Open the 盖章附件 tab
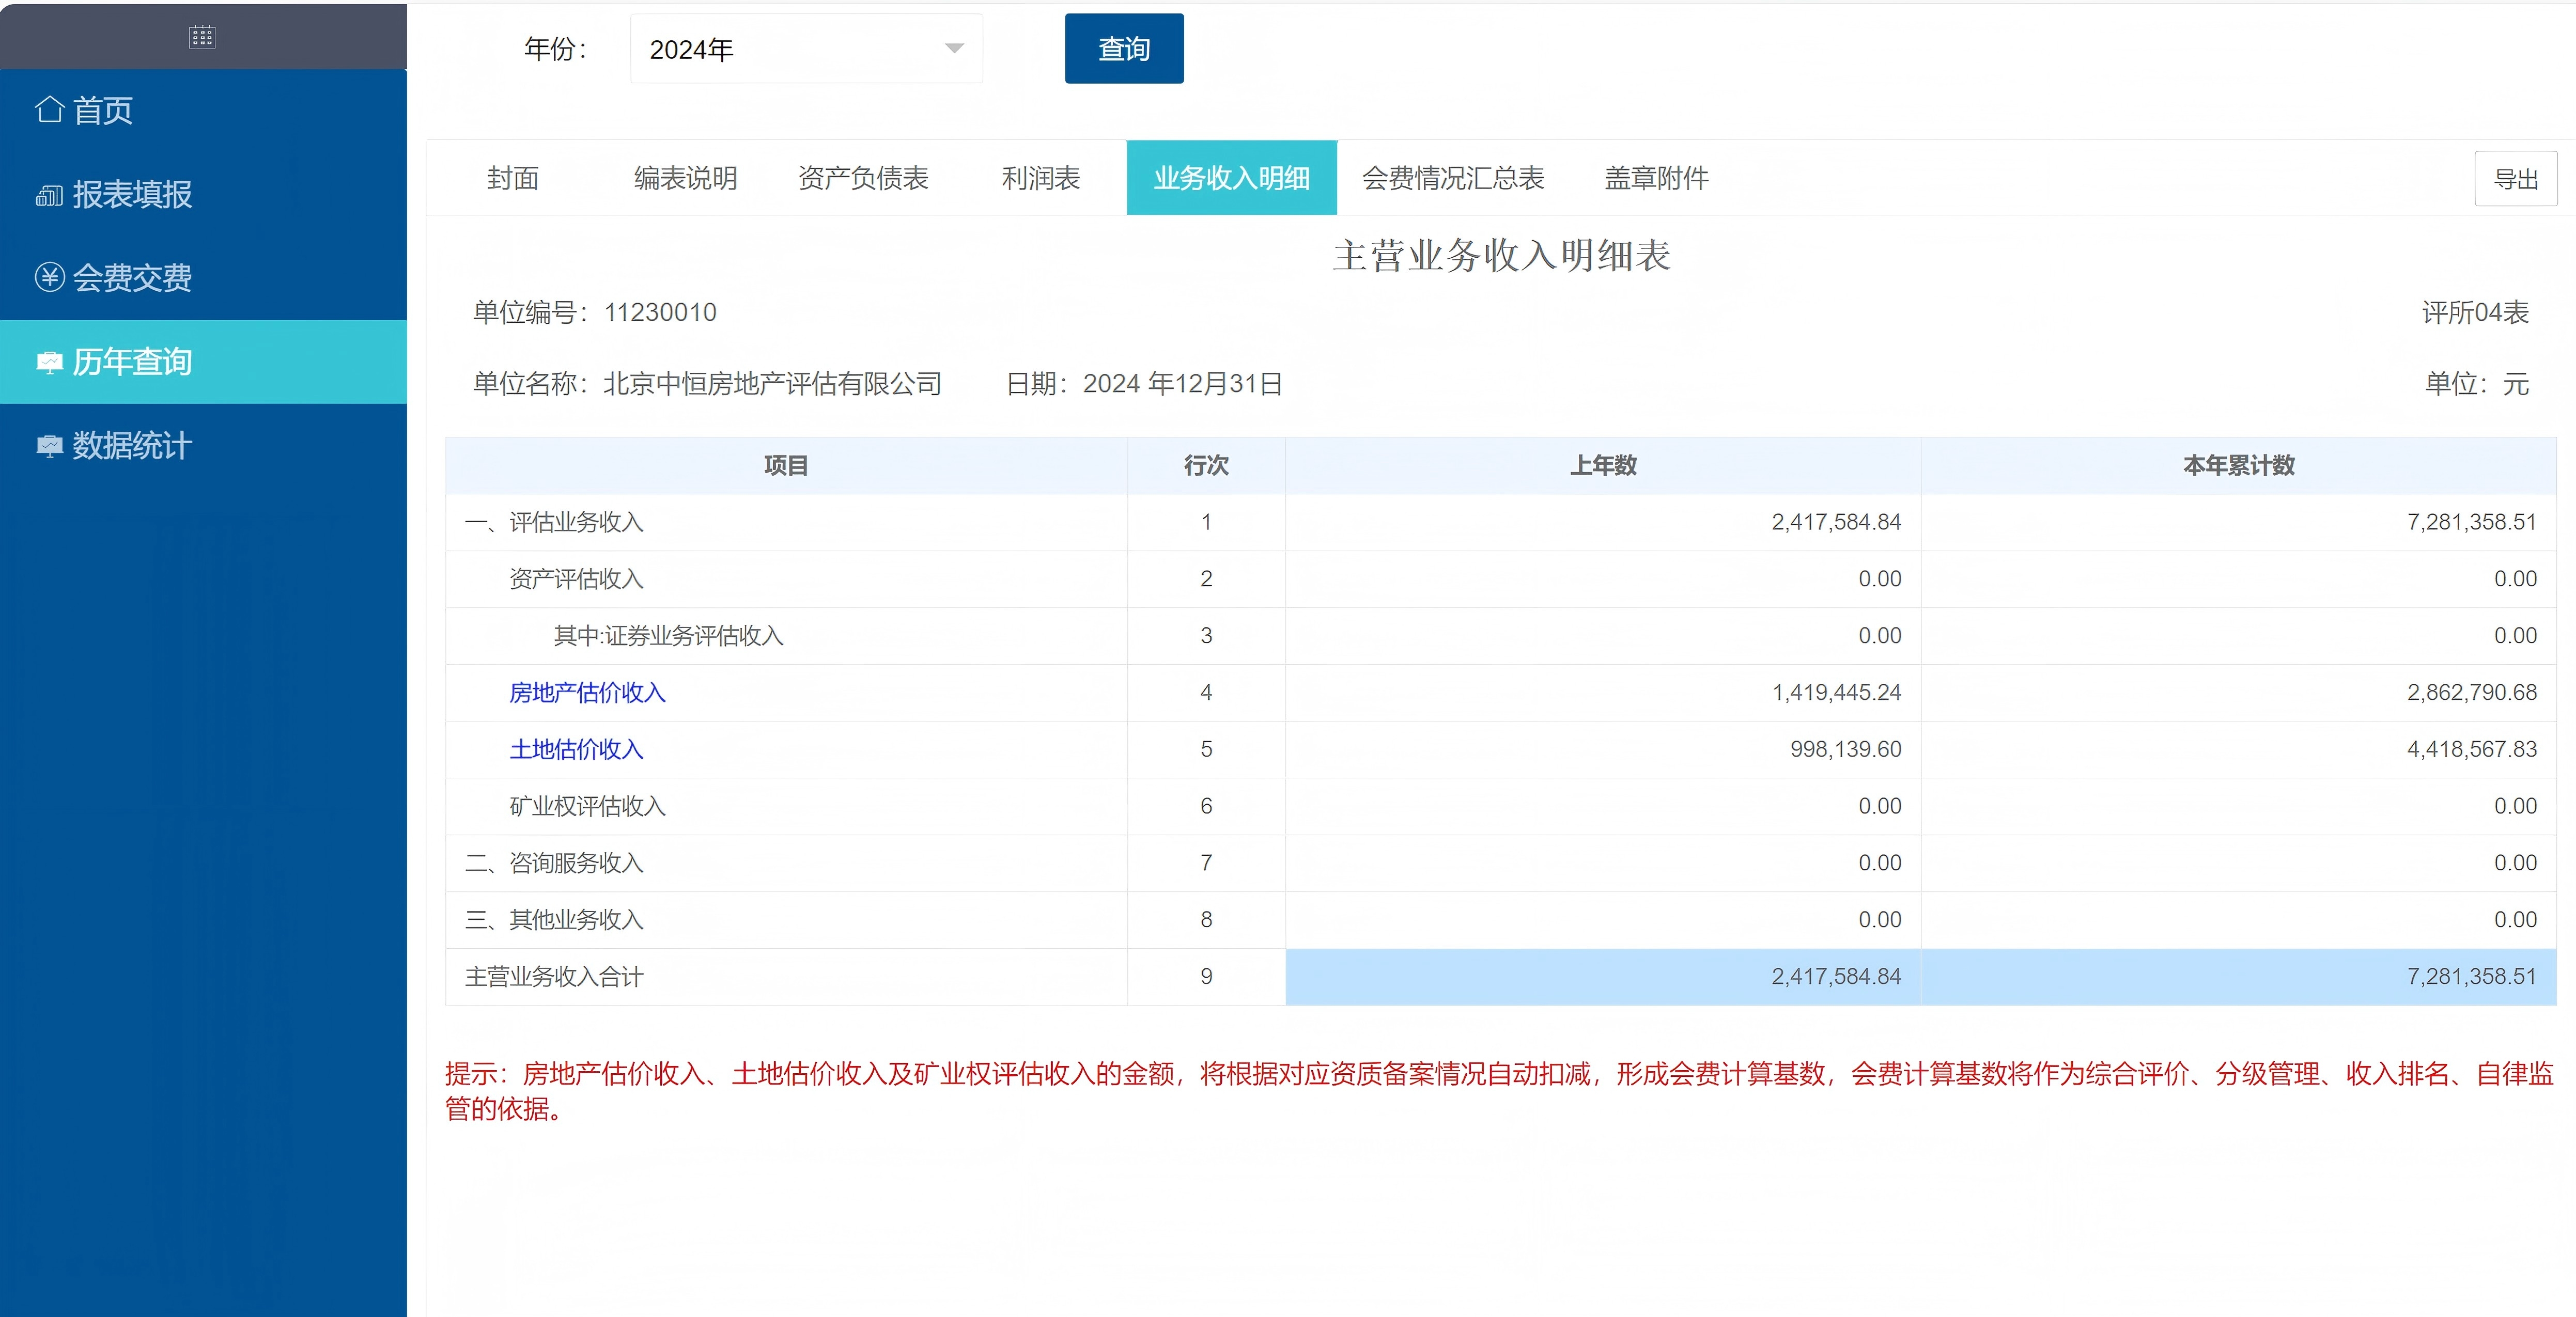This screenshot has height=1317, width=2576. point(1656,178)
